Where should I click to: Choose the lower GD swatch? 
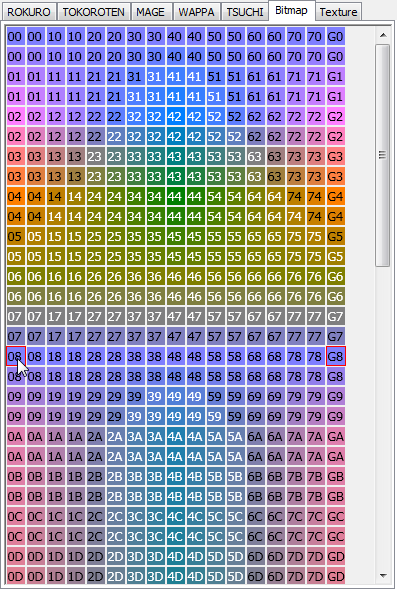click(335, 576)
